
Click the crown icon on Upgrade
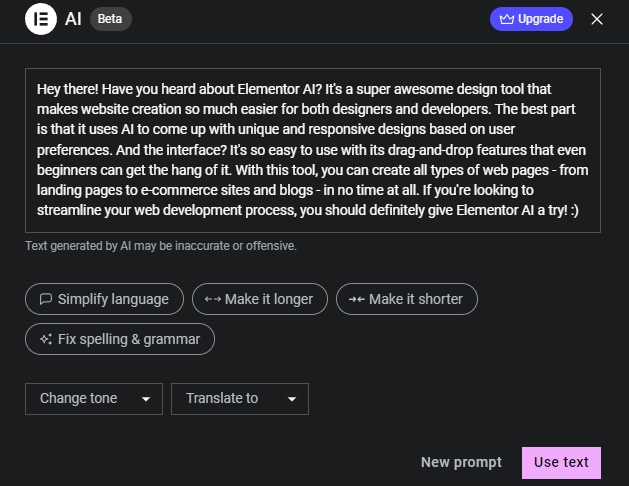point(506,19)
